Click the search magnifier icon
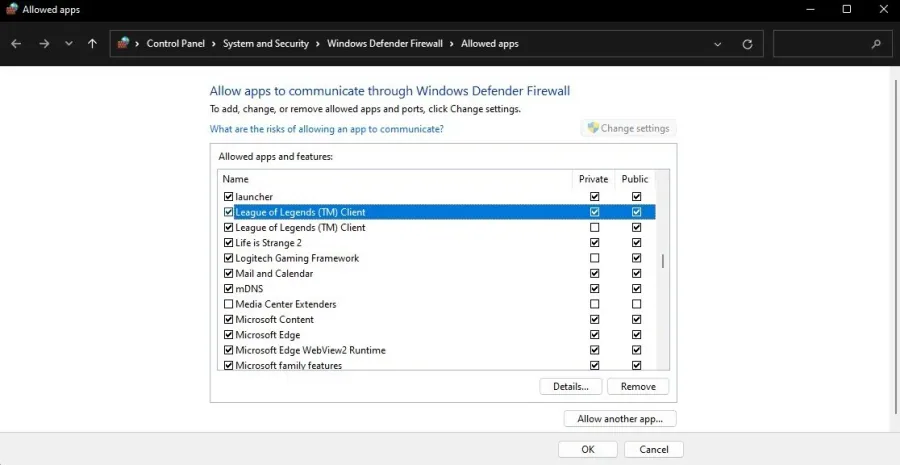 coord(876,44)
